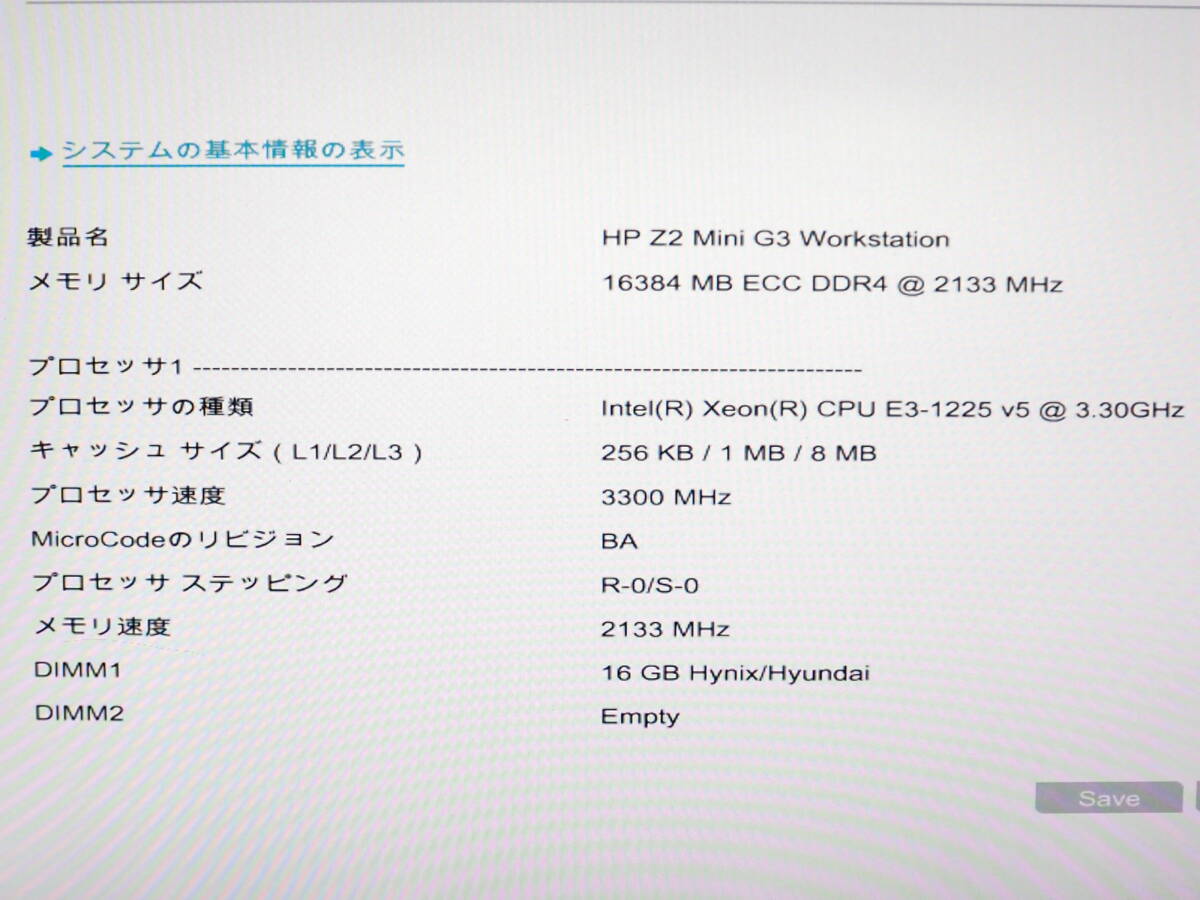Select the 製品名 label
Viewport: 1200px width, 900px height.
(69, 238)
